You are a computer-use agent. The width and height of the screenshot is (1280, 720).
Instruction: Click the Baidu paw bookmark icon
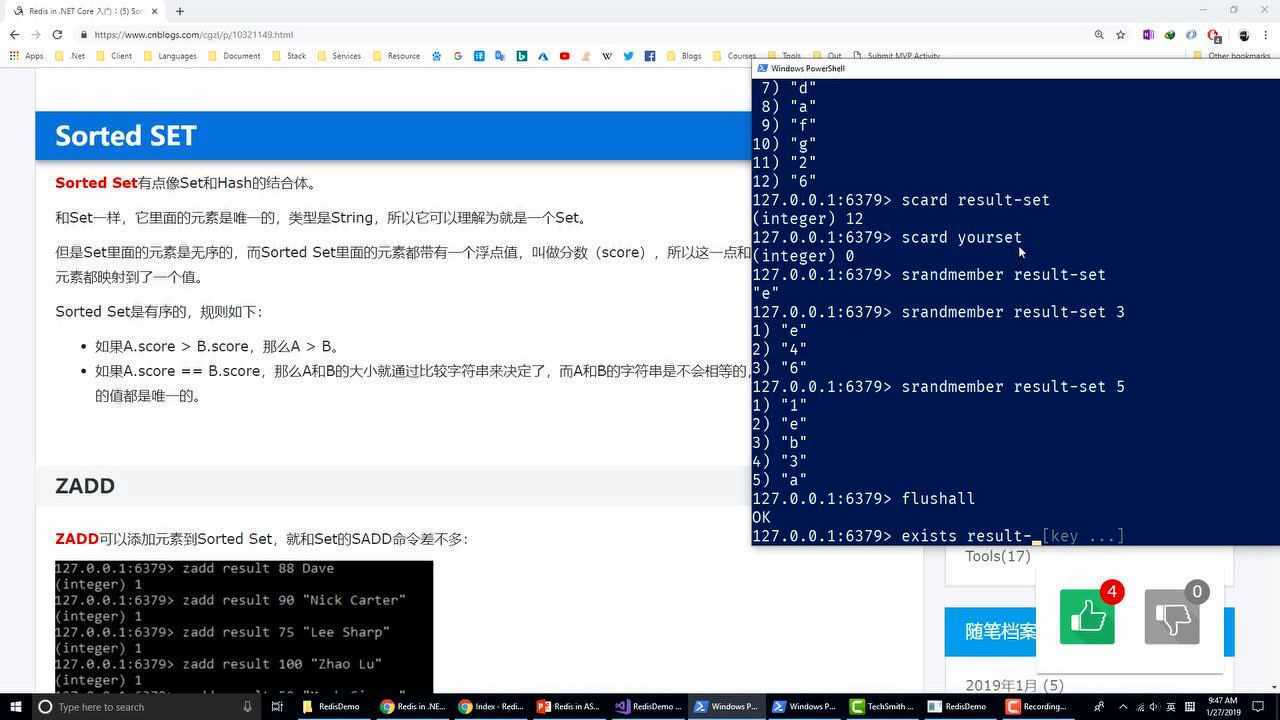tap(436, 56)
